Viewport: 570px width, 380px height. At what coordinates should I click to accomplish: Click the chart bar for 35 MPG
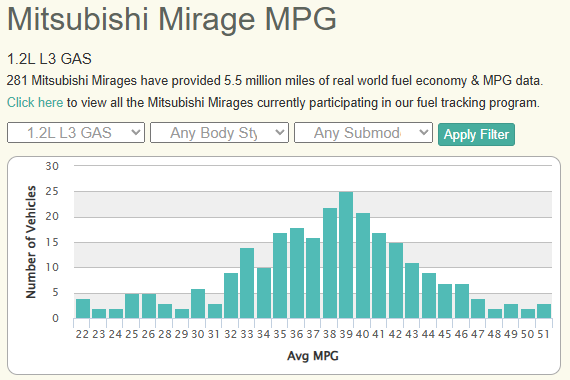[280, 276]
